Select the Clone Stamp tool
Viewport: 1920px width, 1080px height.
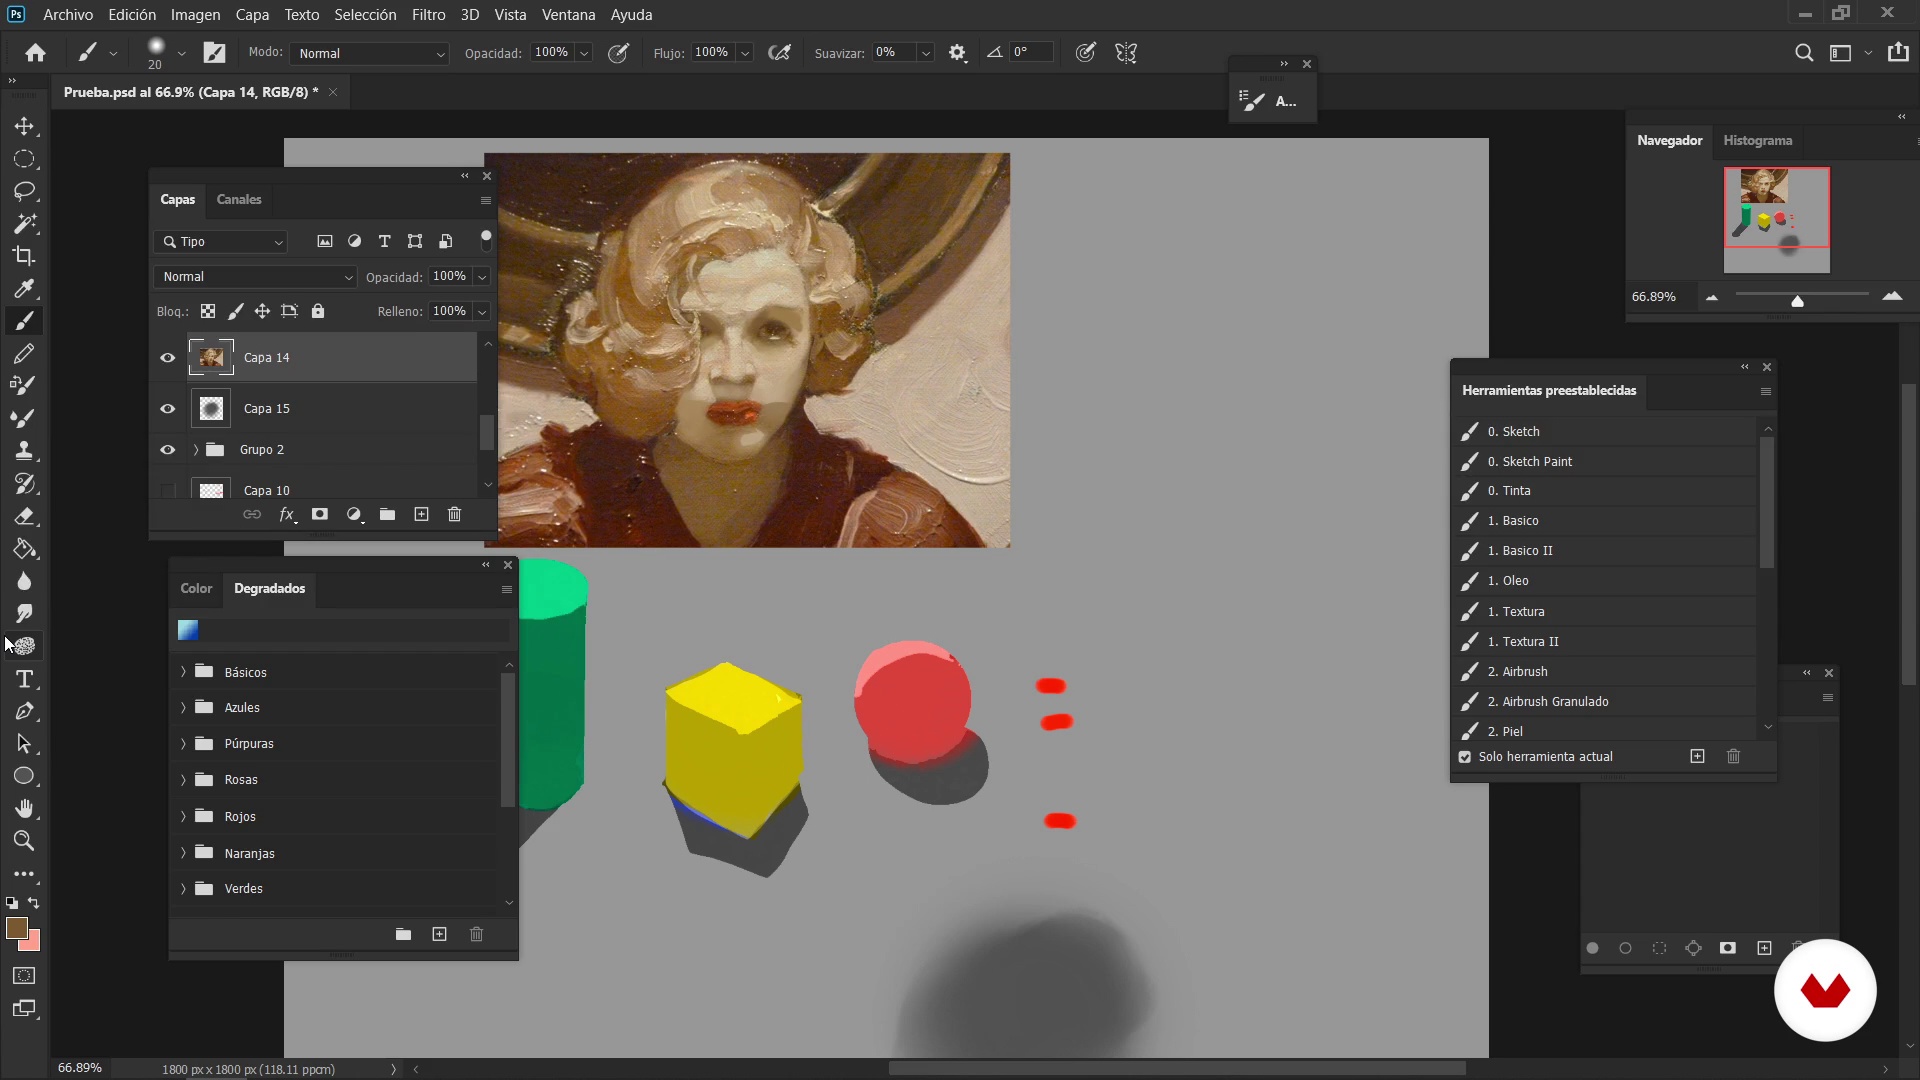pyautogui.click(x=24, y=451)
